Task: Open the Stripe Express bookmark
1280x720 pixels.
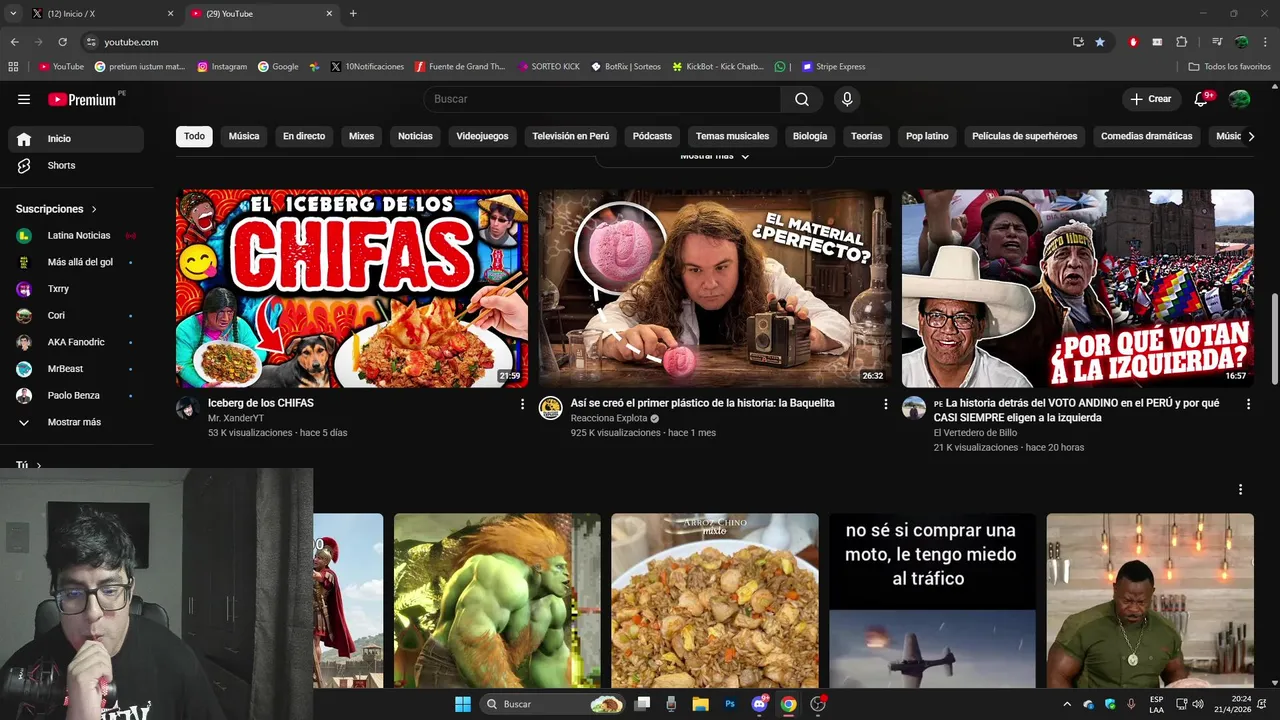Action: click(833, 67)
